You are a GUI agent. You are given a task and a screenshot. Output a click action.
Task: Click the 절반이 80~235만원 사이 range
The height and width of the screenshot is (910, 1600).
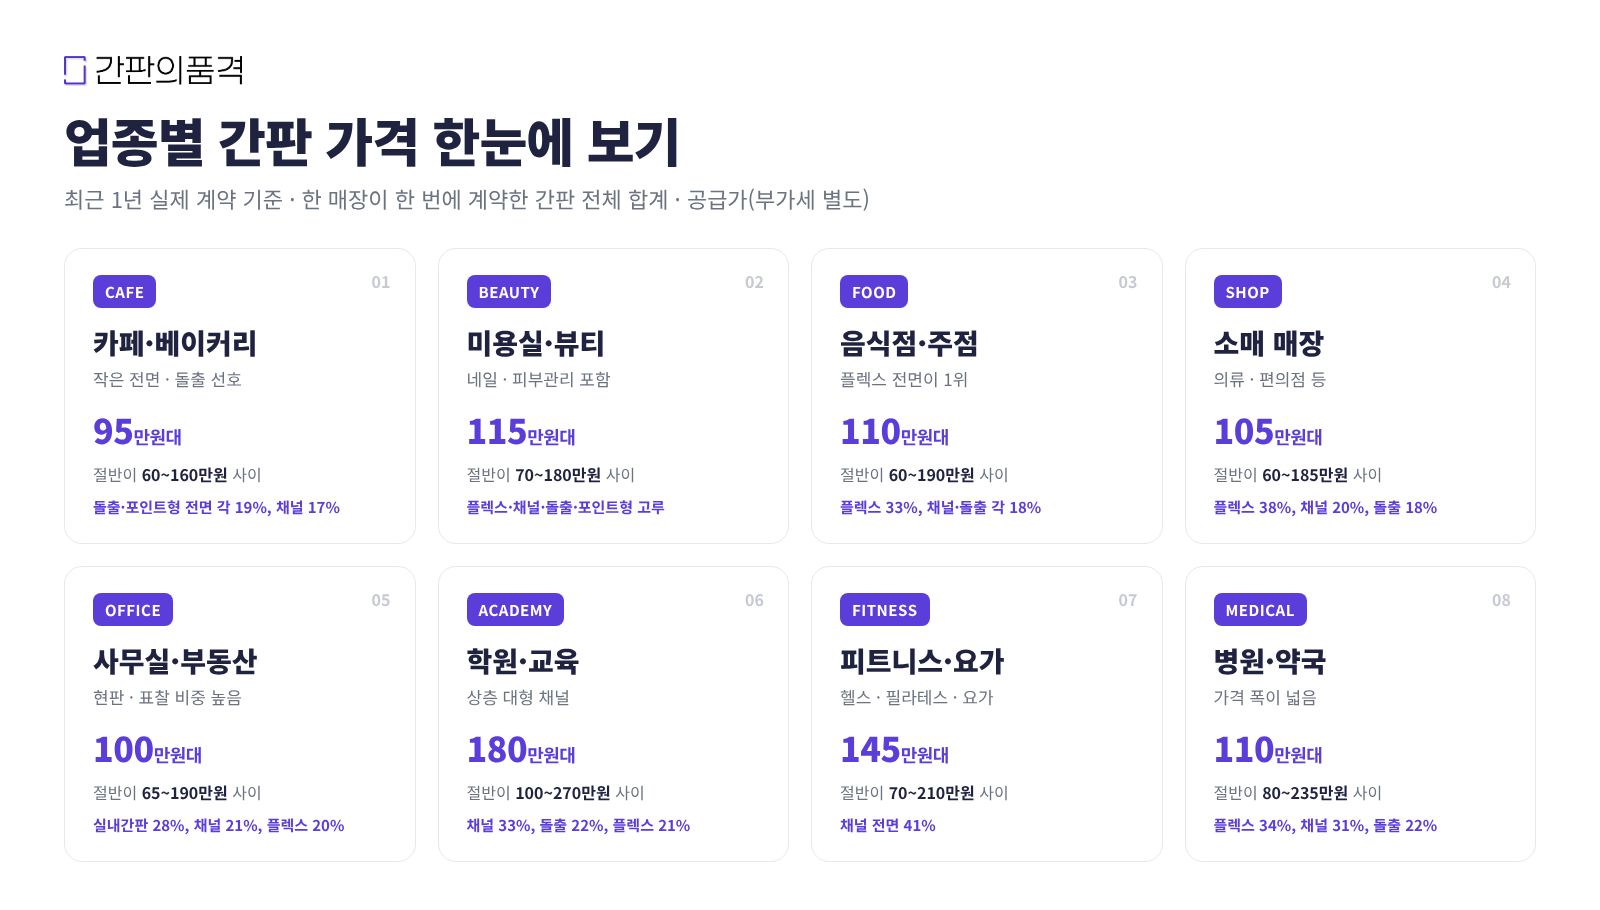click(x=1298, y=793)
